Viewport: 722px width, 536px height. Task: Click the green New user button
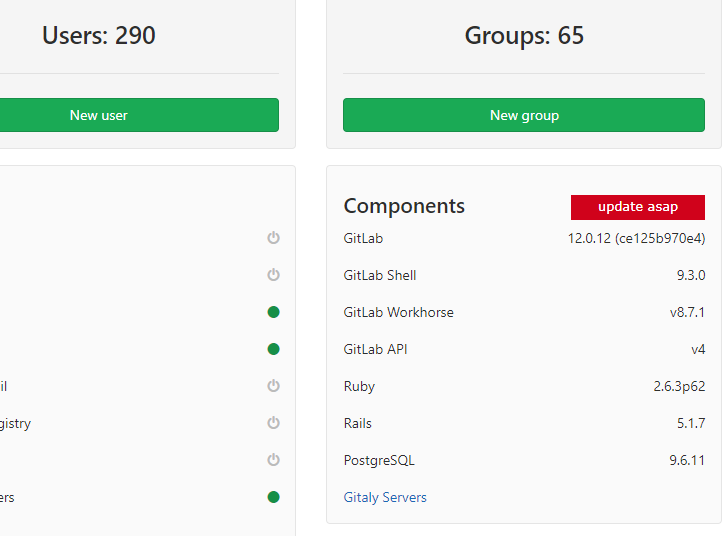click(x=99, y=115)
